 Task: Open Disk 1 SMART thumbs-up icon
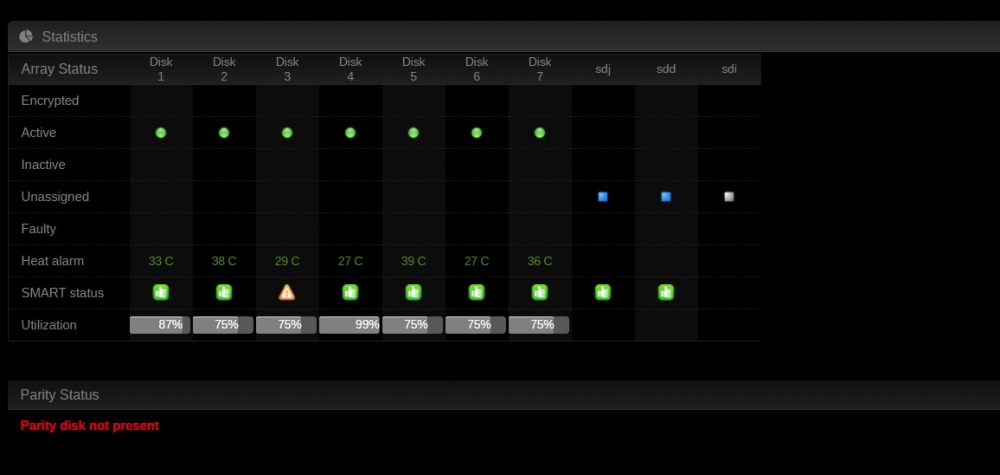pyautogui.click(x=161, y=292)
